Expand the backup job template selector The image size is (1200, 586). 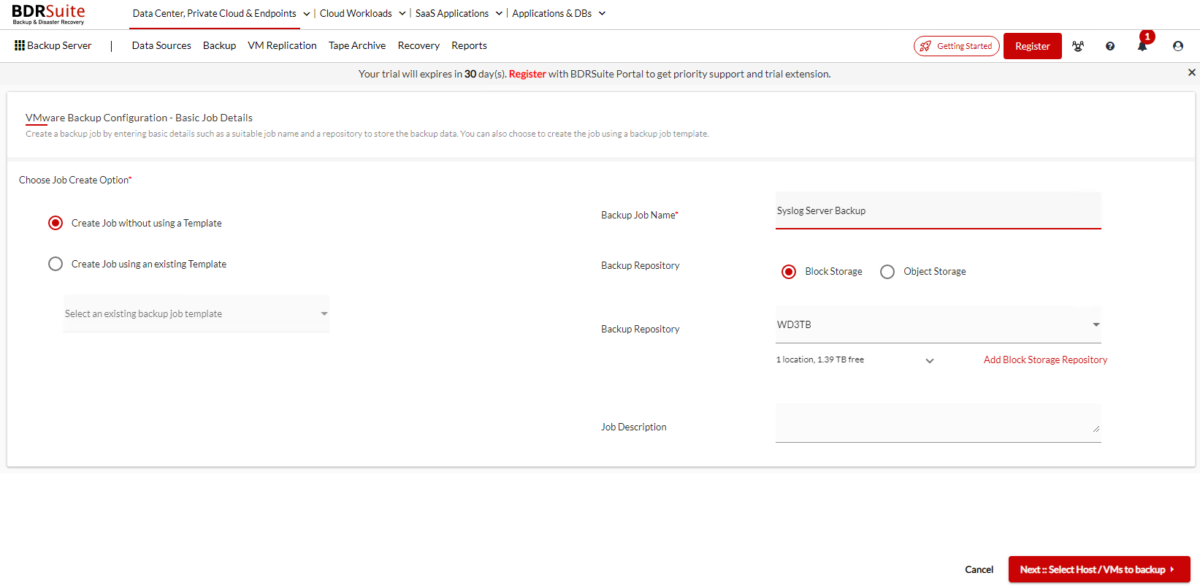(325, 313)
